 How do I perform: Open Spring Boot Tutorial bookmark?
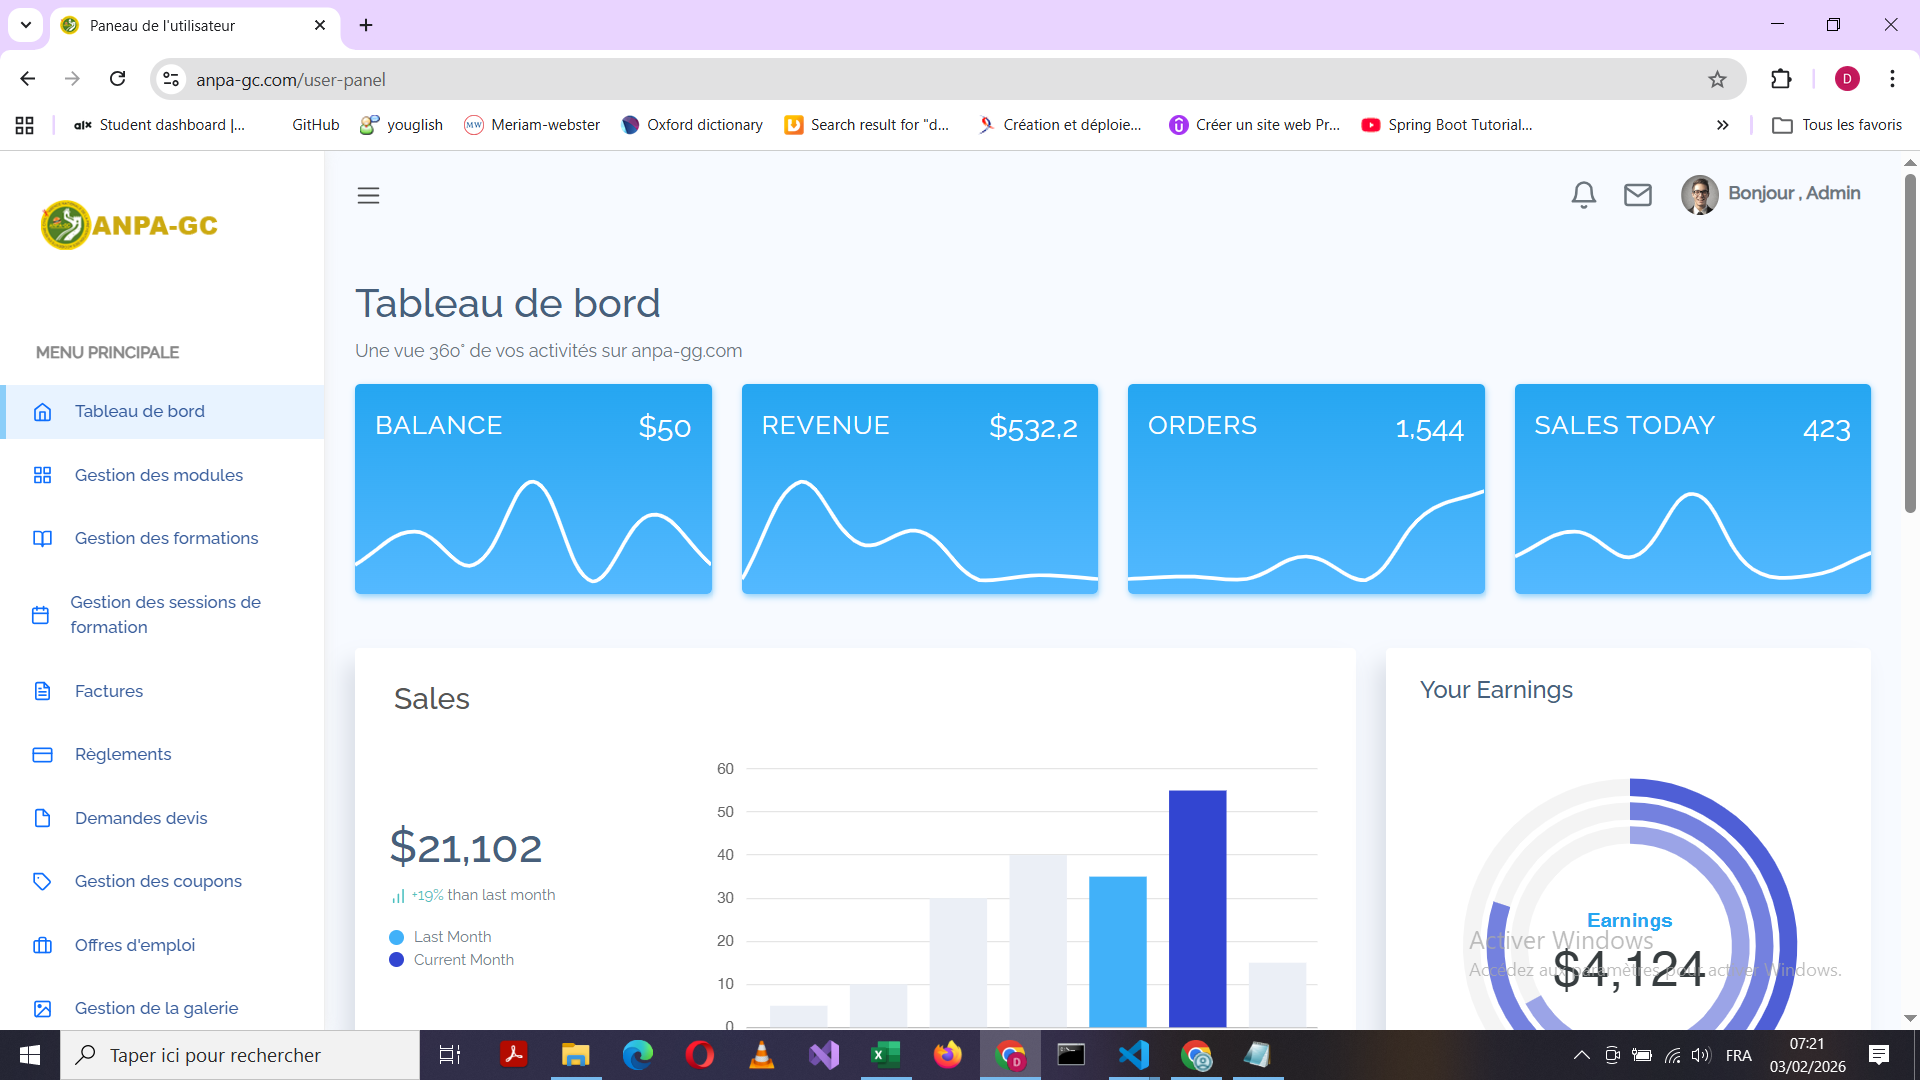[1447, 125]
